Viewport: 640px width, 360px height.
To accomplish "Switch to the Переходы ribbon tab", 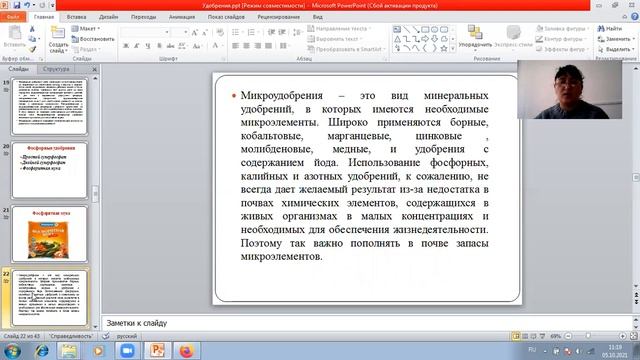I will [144, 17].
